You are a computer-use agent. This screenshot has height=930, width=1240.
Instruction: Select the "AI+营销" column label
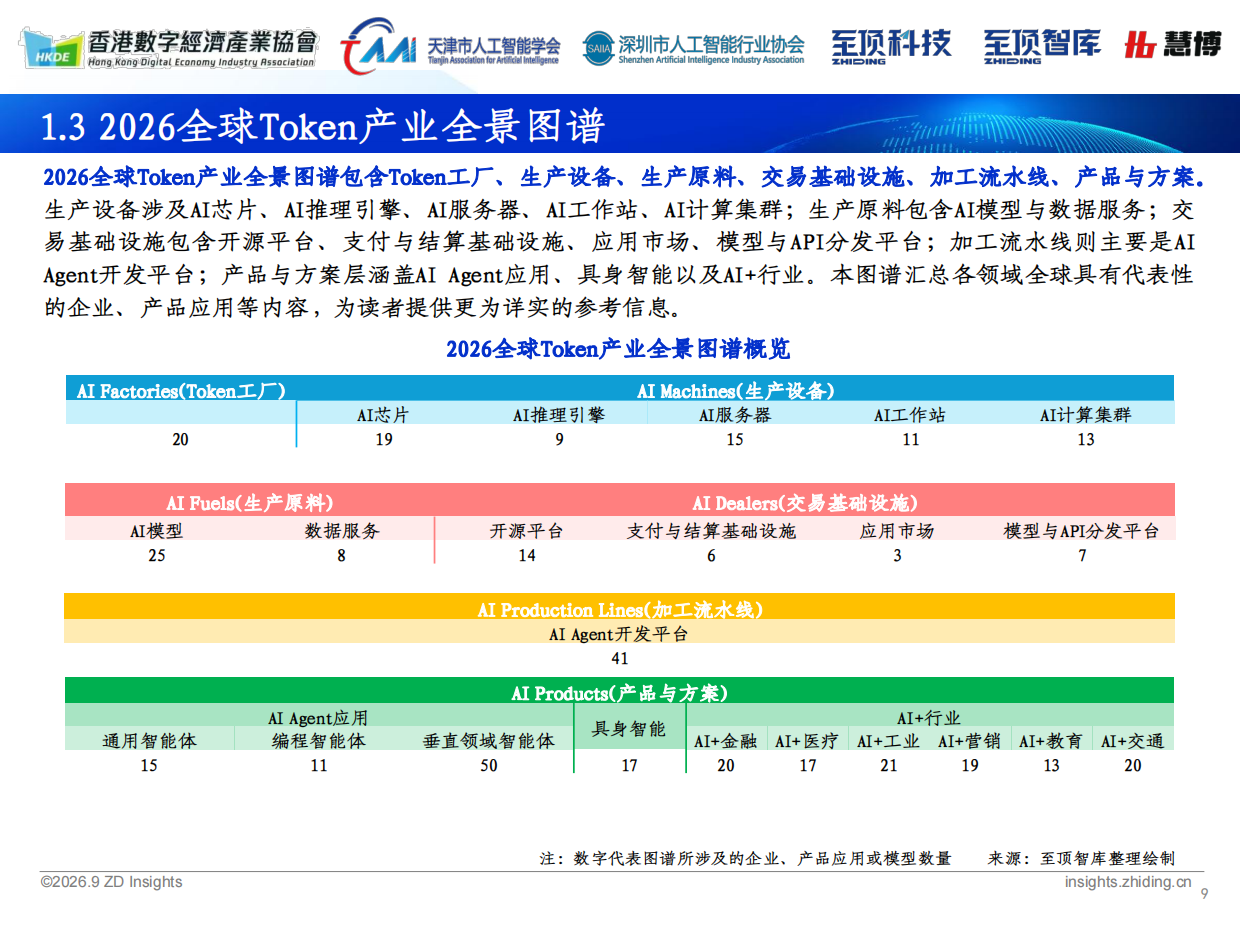[x=970, y=741]
